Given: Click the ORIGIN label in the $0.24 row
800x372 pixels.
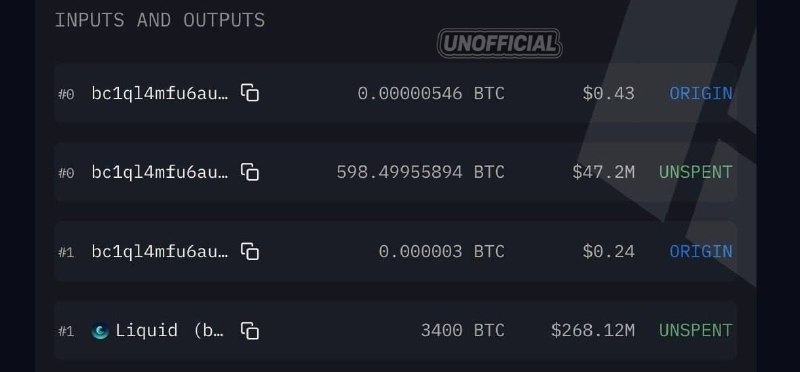Looking at the screenshot, I should [701, 252].
